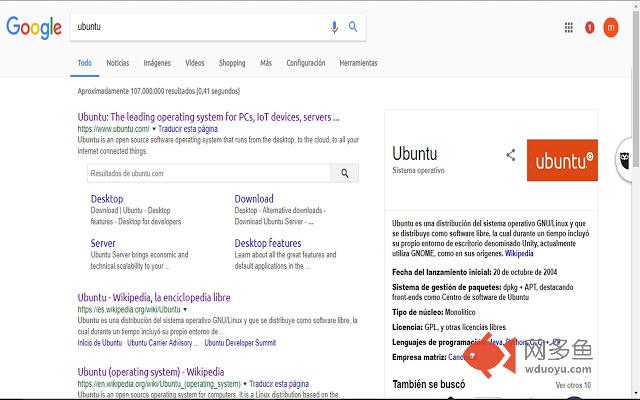This screenshot has width=640, height=400.
Task: Share the Ubuntu knowledge panel
Action: click(511, 155)
